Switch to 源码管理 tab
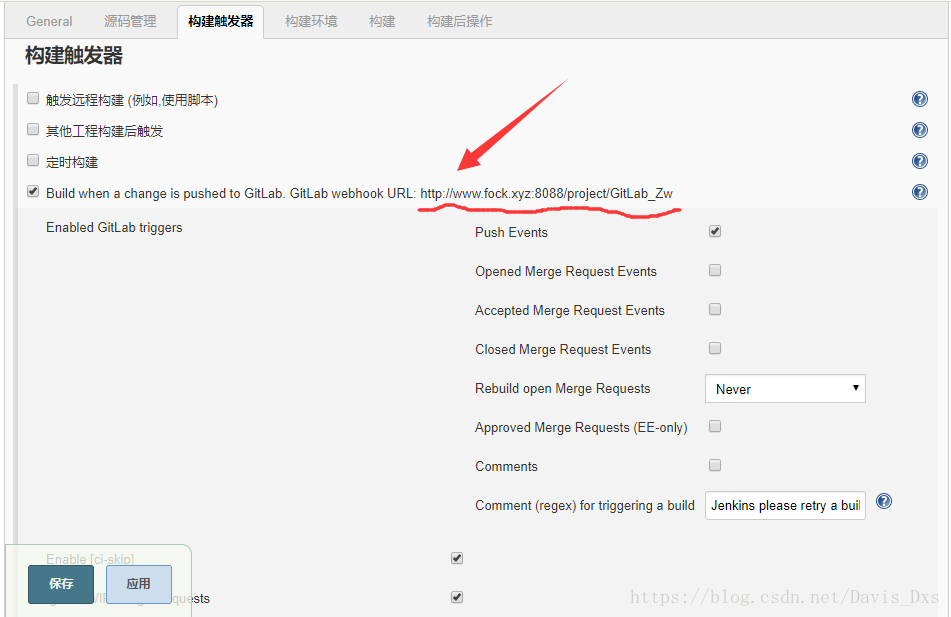The image size is (951, 617). [x=130, y=21]
